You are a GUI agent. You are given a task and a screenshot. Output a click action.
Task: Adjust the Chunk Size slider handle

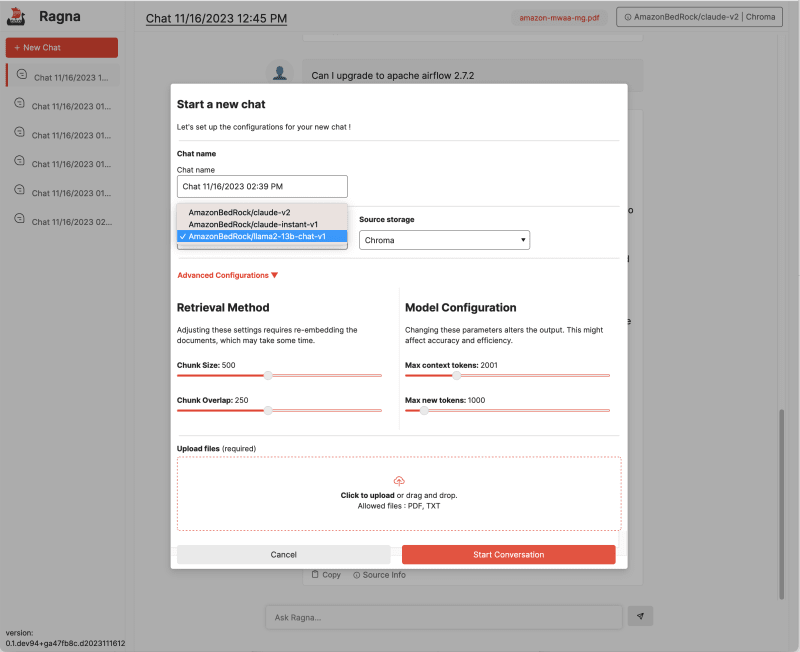pos(268,375)
